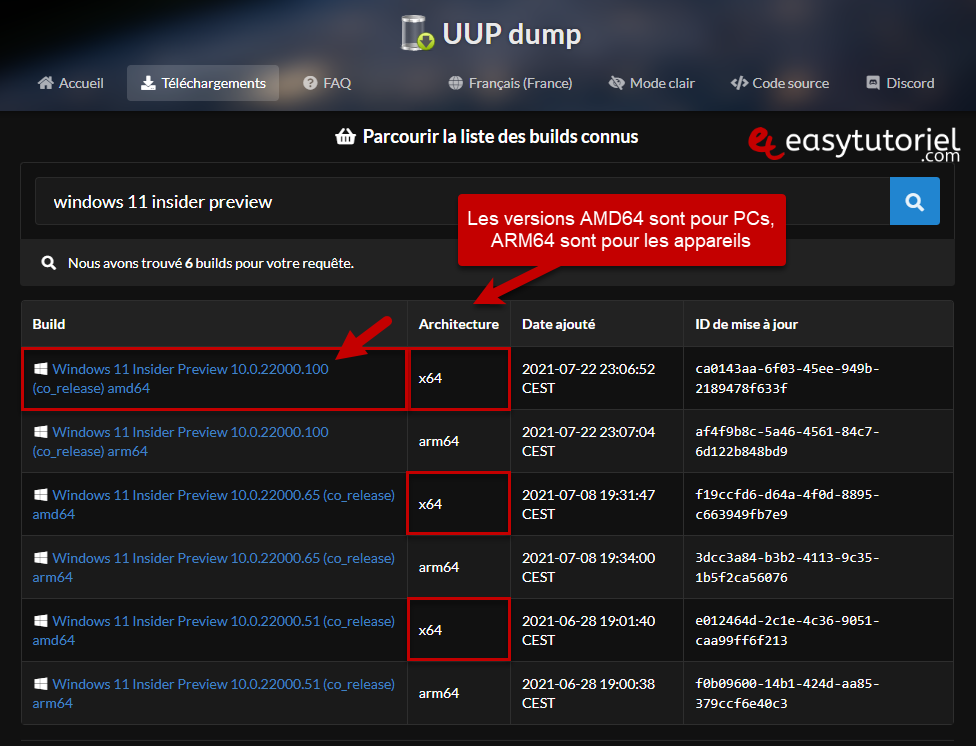The image size is (976, 746).
Task: Go to the FAQ page
Action: [327, 83]
